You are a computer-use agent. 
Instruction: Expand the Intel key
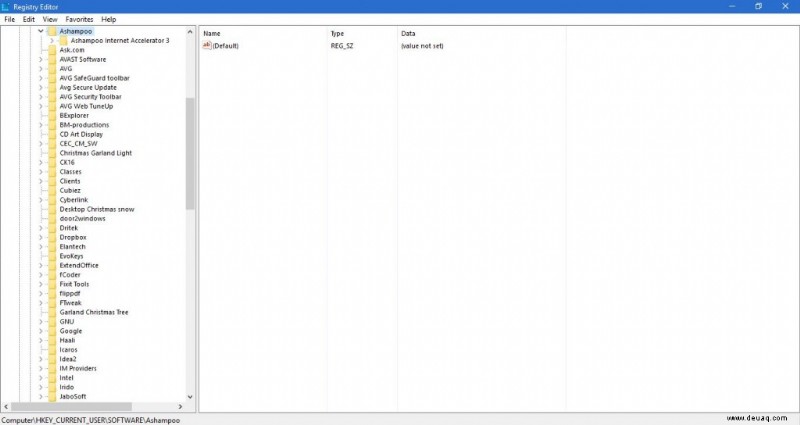(x=41, y=378)
